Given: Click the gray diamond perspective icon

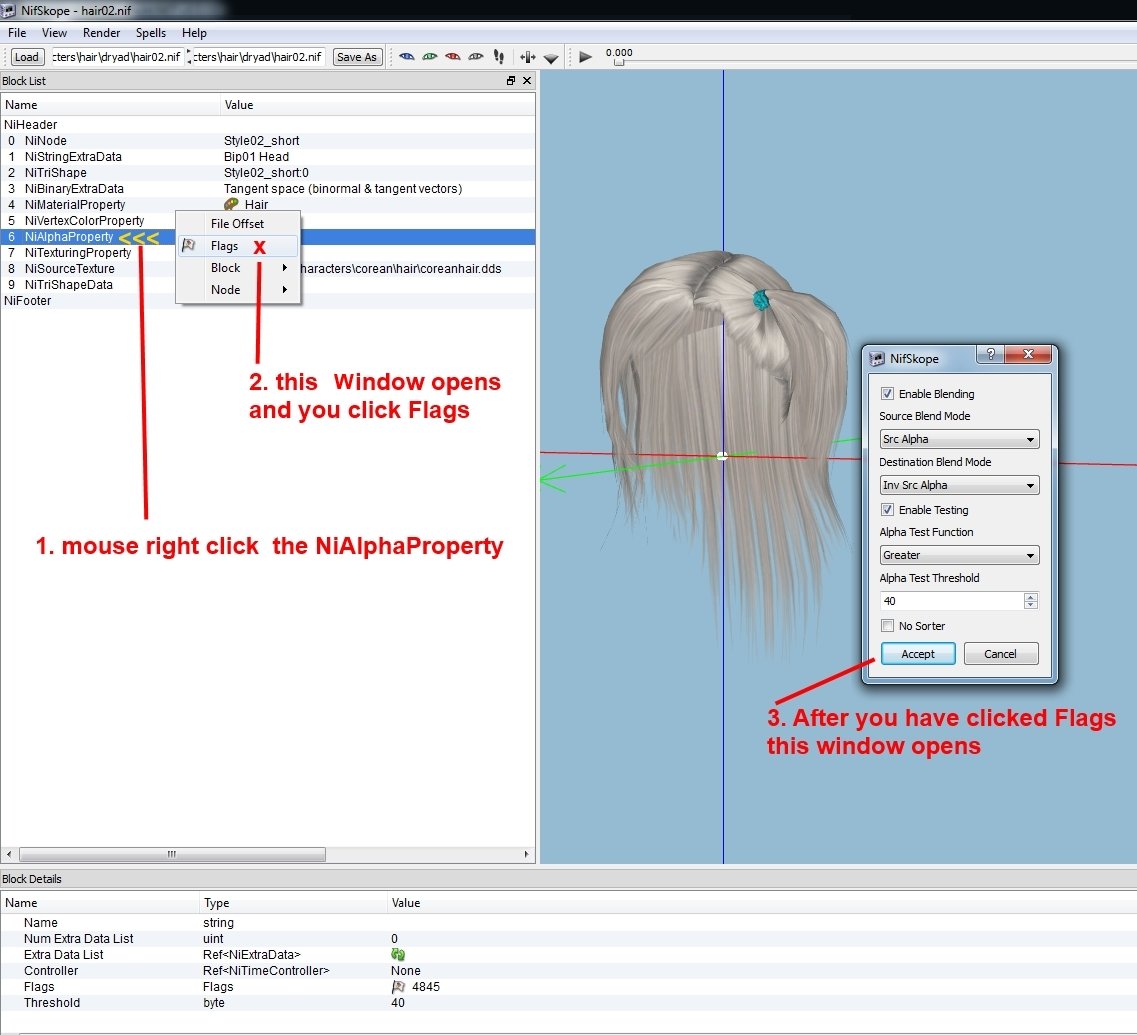Looking at the screenshot, I should click(551, 58).
